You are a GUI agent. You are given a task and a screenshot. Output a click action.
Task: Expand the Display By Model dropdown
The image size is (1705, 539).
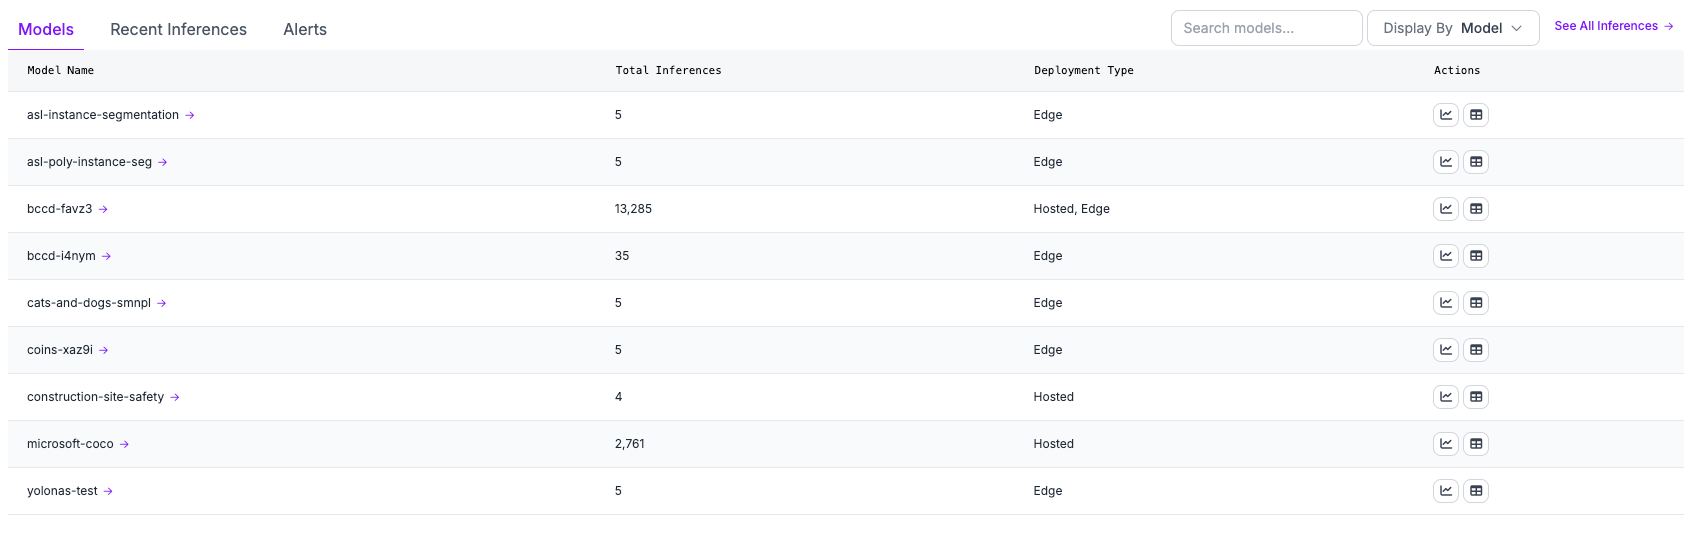click(1452, 28)
